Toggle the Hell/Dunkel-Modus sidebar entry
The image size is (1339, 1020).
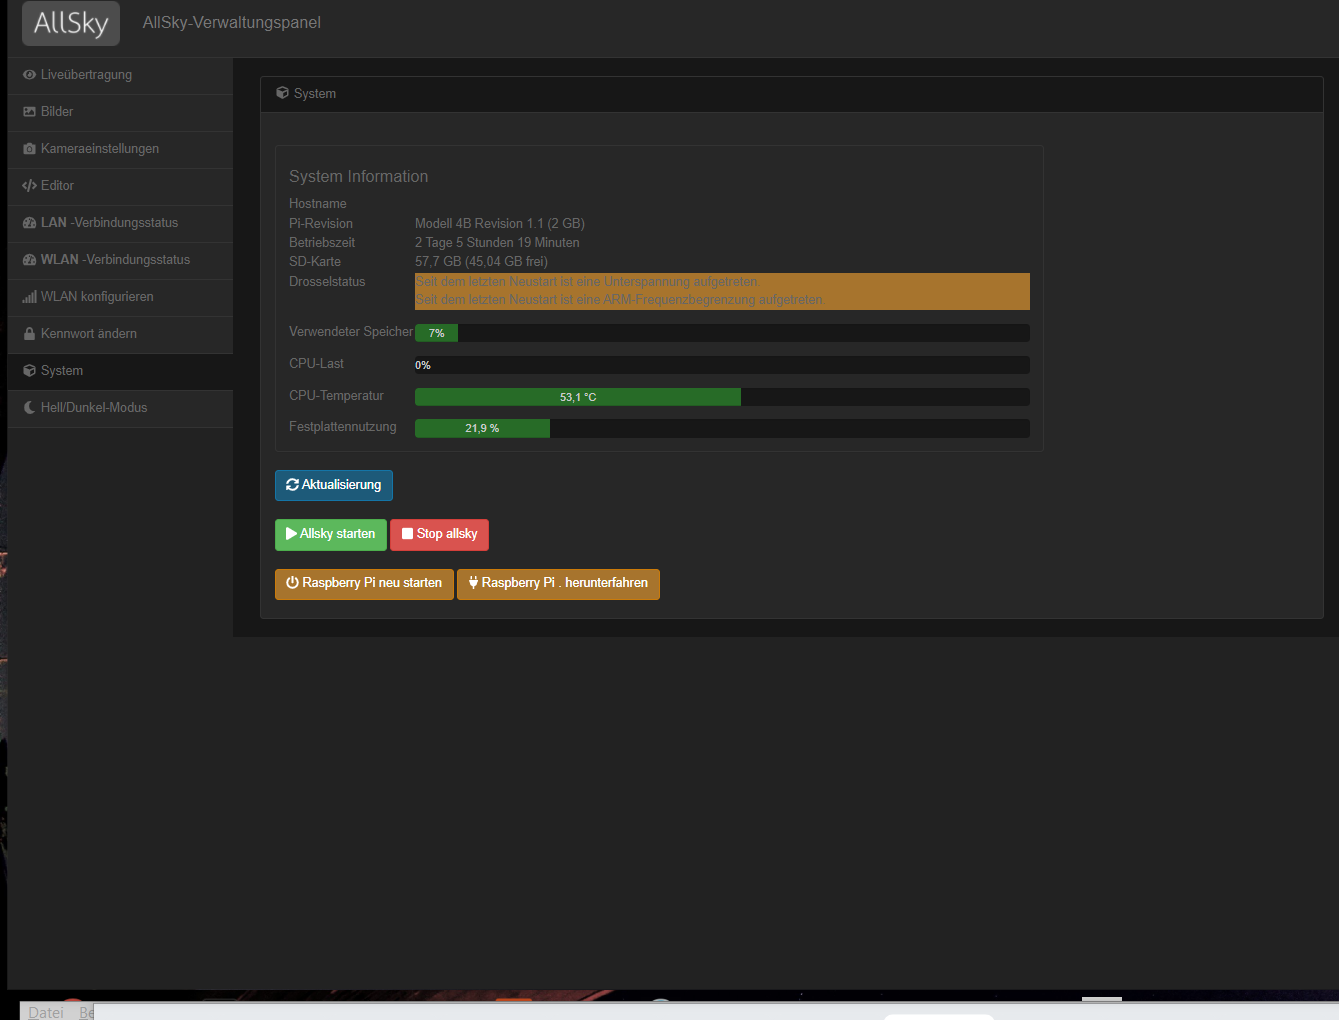(x=120, y=408)
